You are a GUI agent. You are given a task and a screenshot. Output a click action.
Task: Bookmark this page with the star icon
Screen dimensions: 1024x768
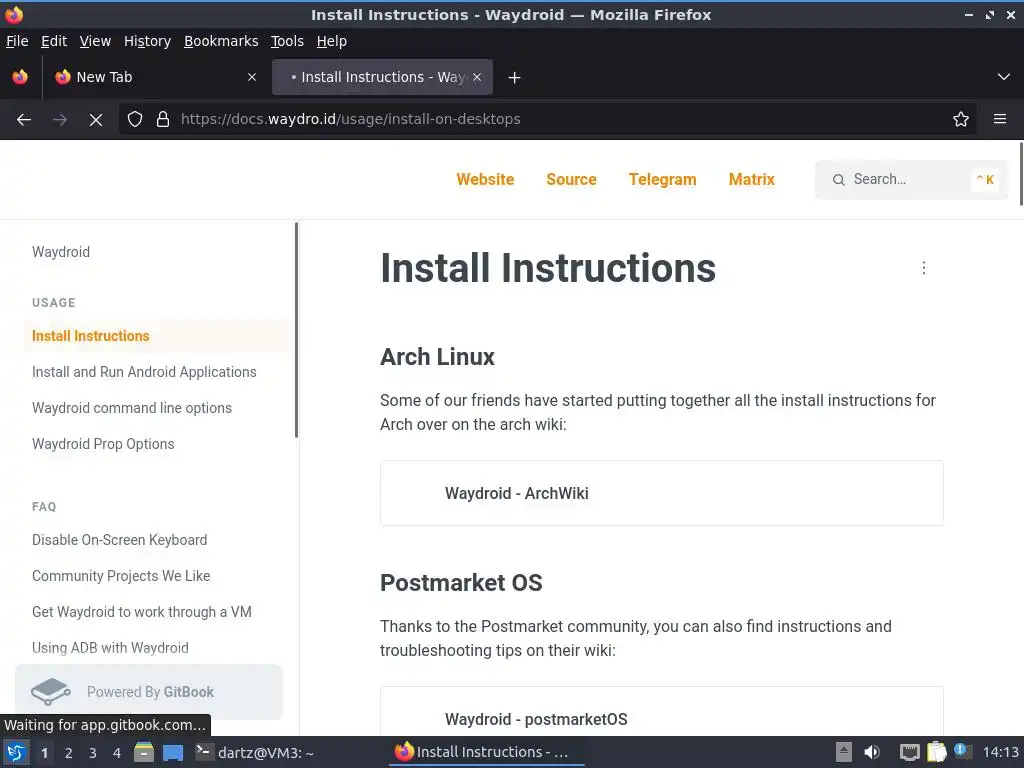pos(961,119)
